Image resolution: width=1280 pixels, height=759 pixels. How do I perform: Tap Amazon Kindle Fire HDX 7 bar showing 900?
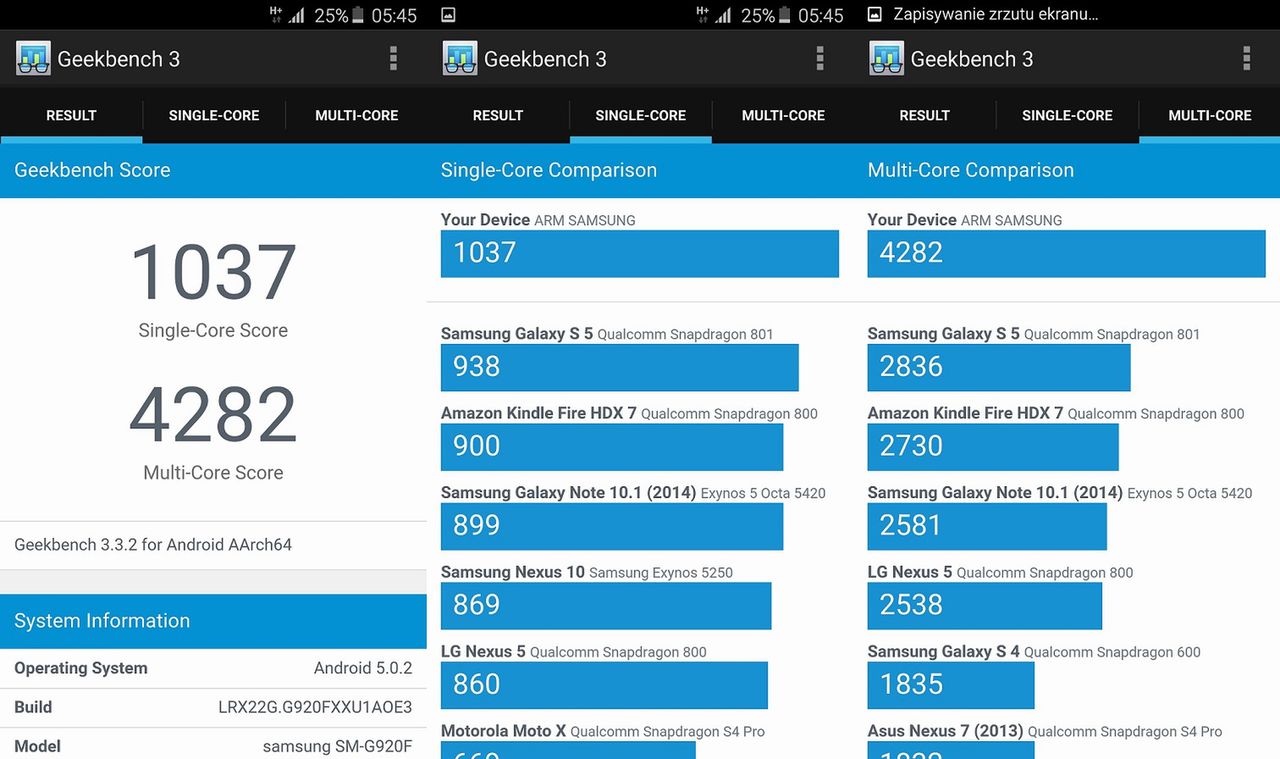tap(612, 446)
